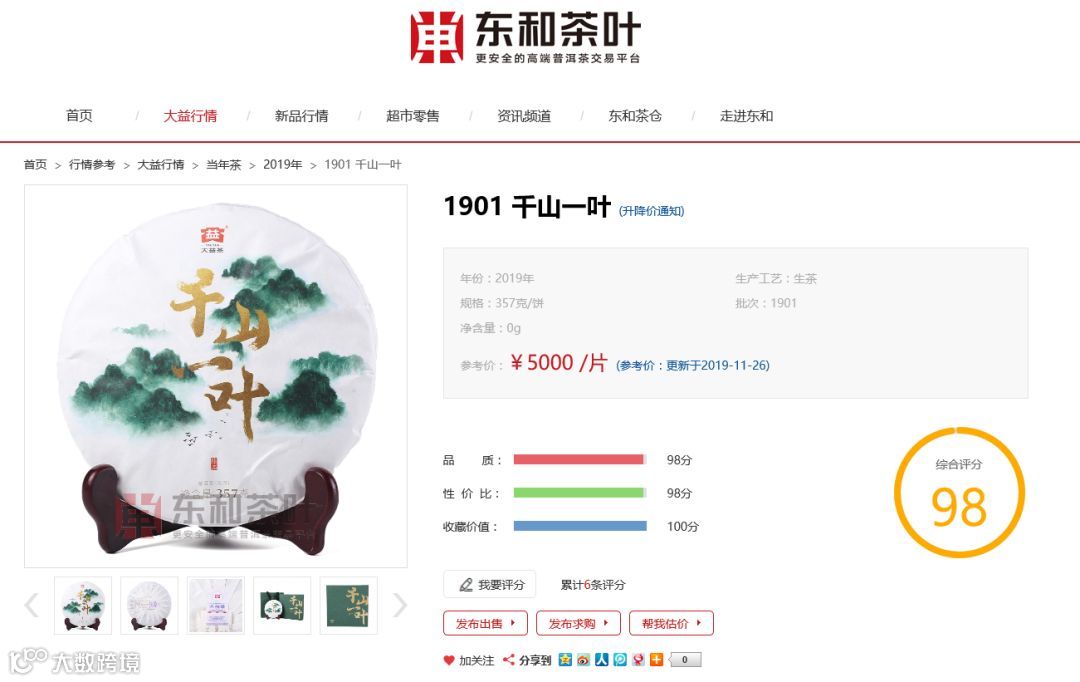Share via Tencent Weibo icon
Screen dimensions: 1080x682
tap(620, 660)
